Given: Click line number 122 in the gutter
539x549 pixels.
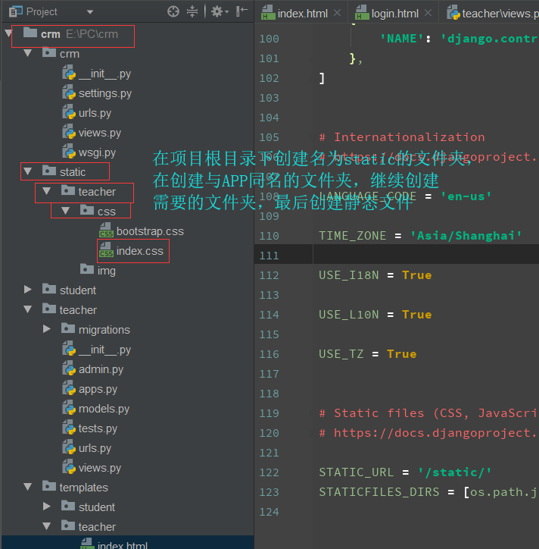Looking at the screenshot, I should click(269, 473).
